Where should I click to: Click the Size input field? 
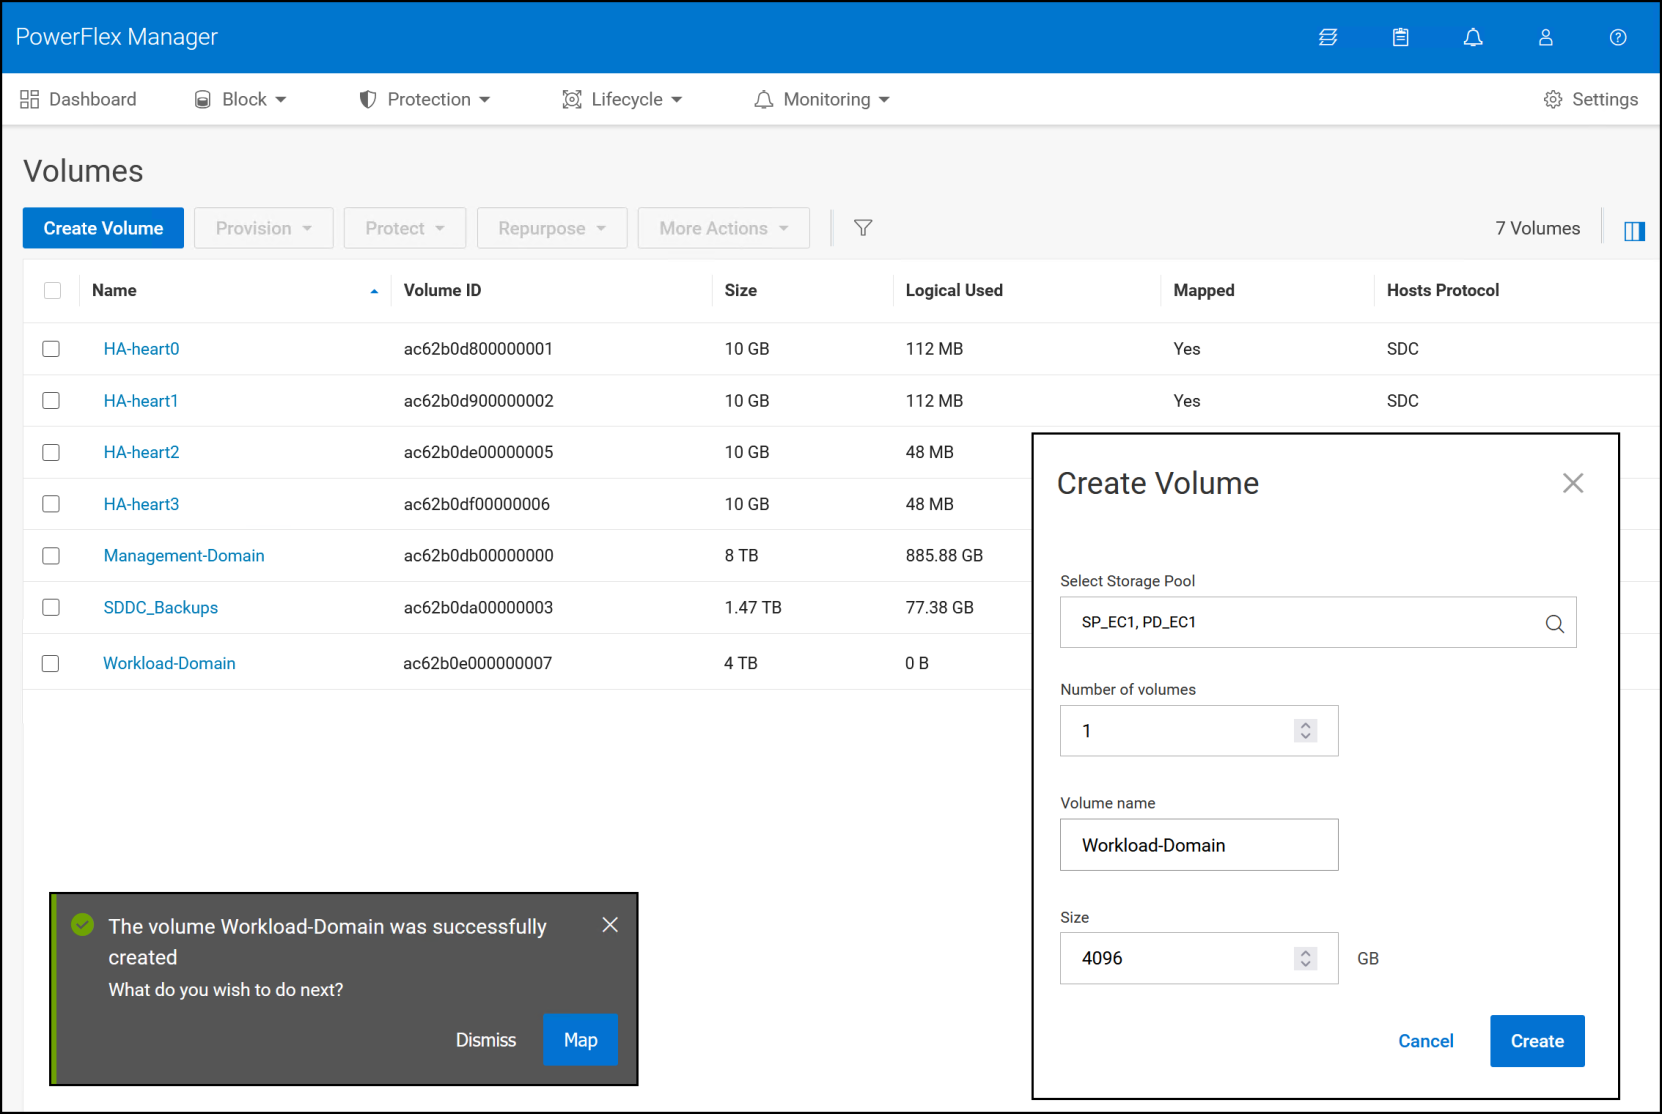point(1199,958)
